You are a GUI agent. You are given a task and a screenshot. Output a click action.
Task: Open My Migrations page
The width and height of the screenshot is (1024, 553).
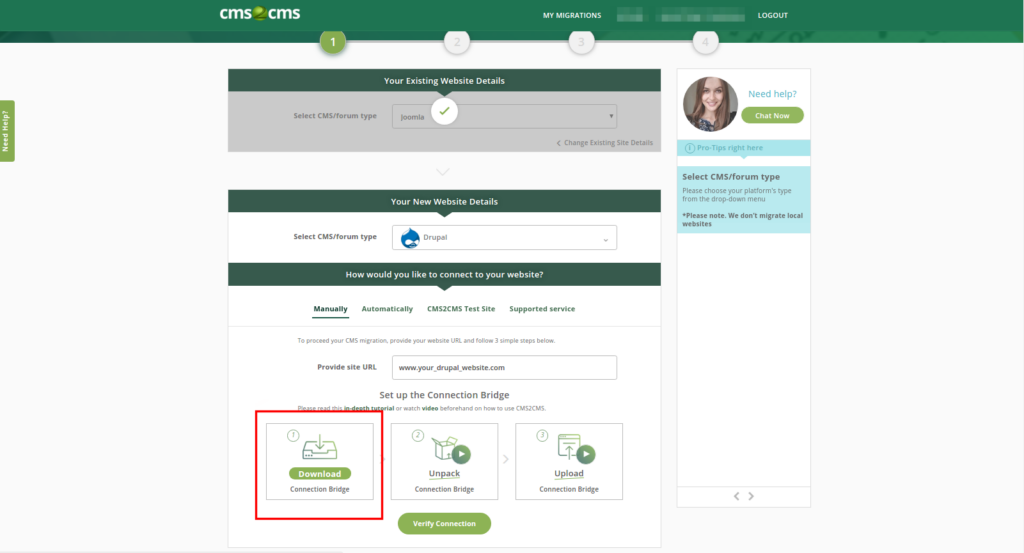pos(572,15)
